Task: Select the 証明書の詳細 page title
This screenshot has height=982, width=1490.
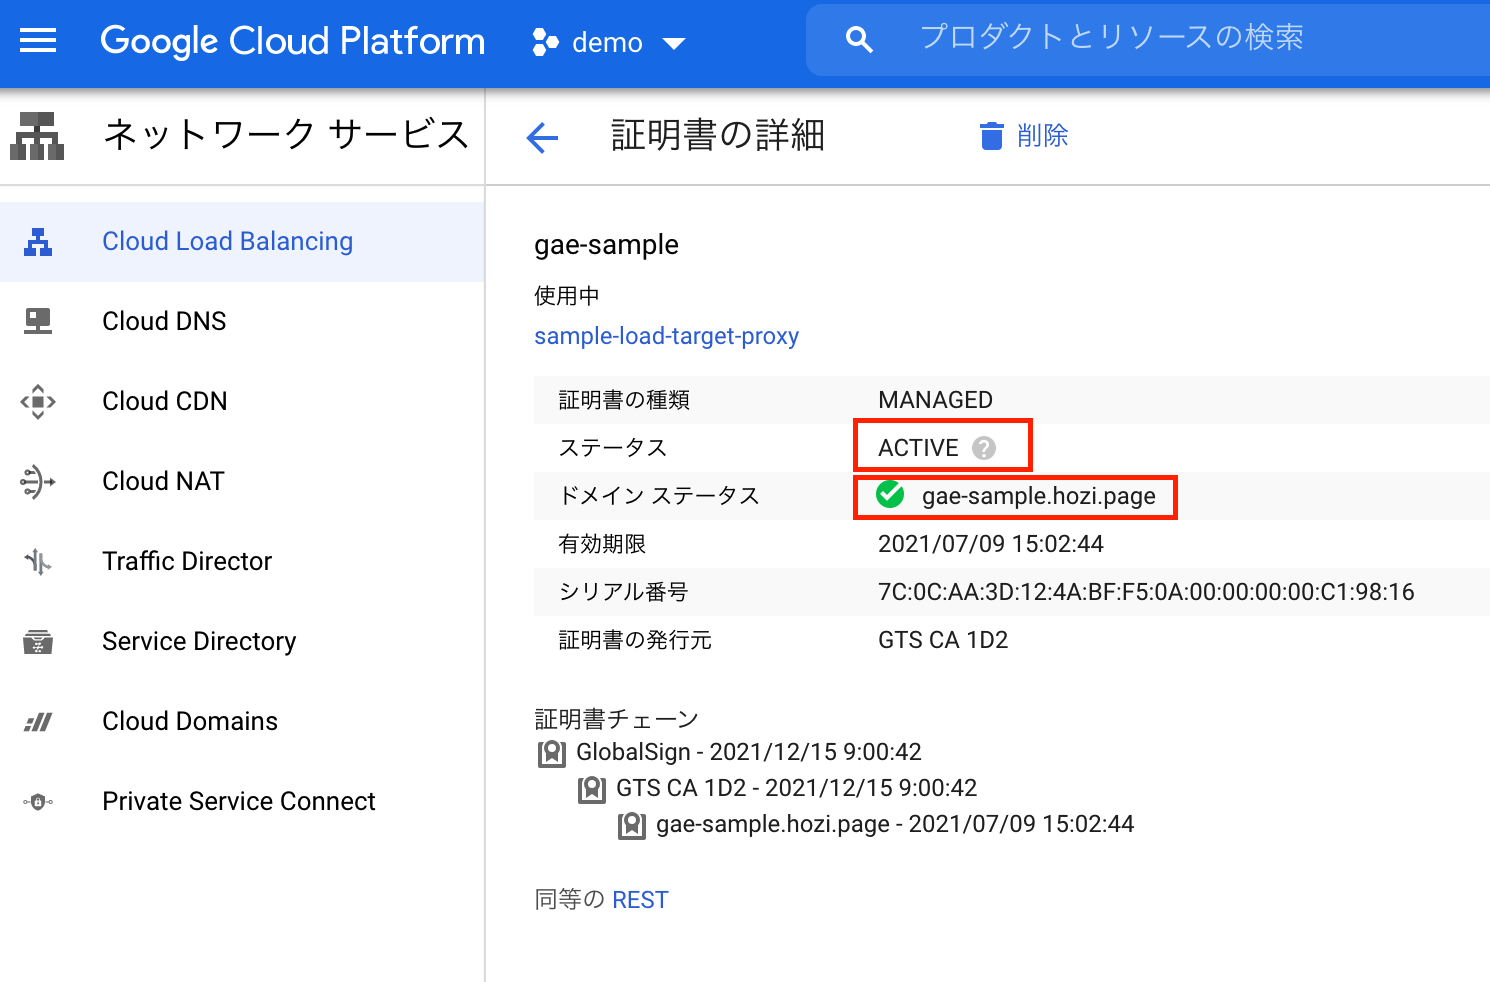Action: [718, 135]
